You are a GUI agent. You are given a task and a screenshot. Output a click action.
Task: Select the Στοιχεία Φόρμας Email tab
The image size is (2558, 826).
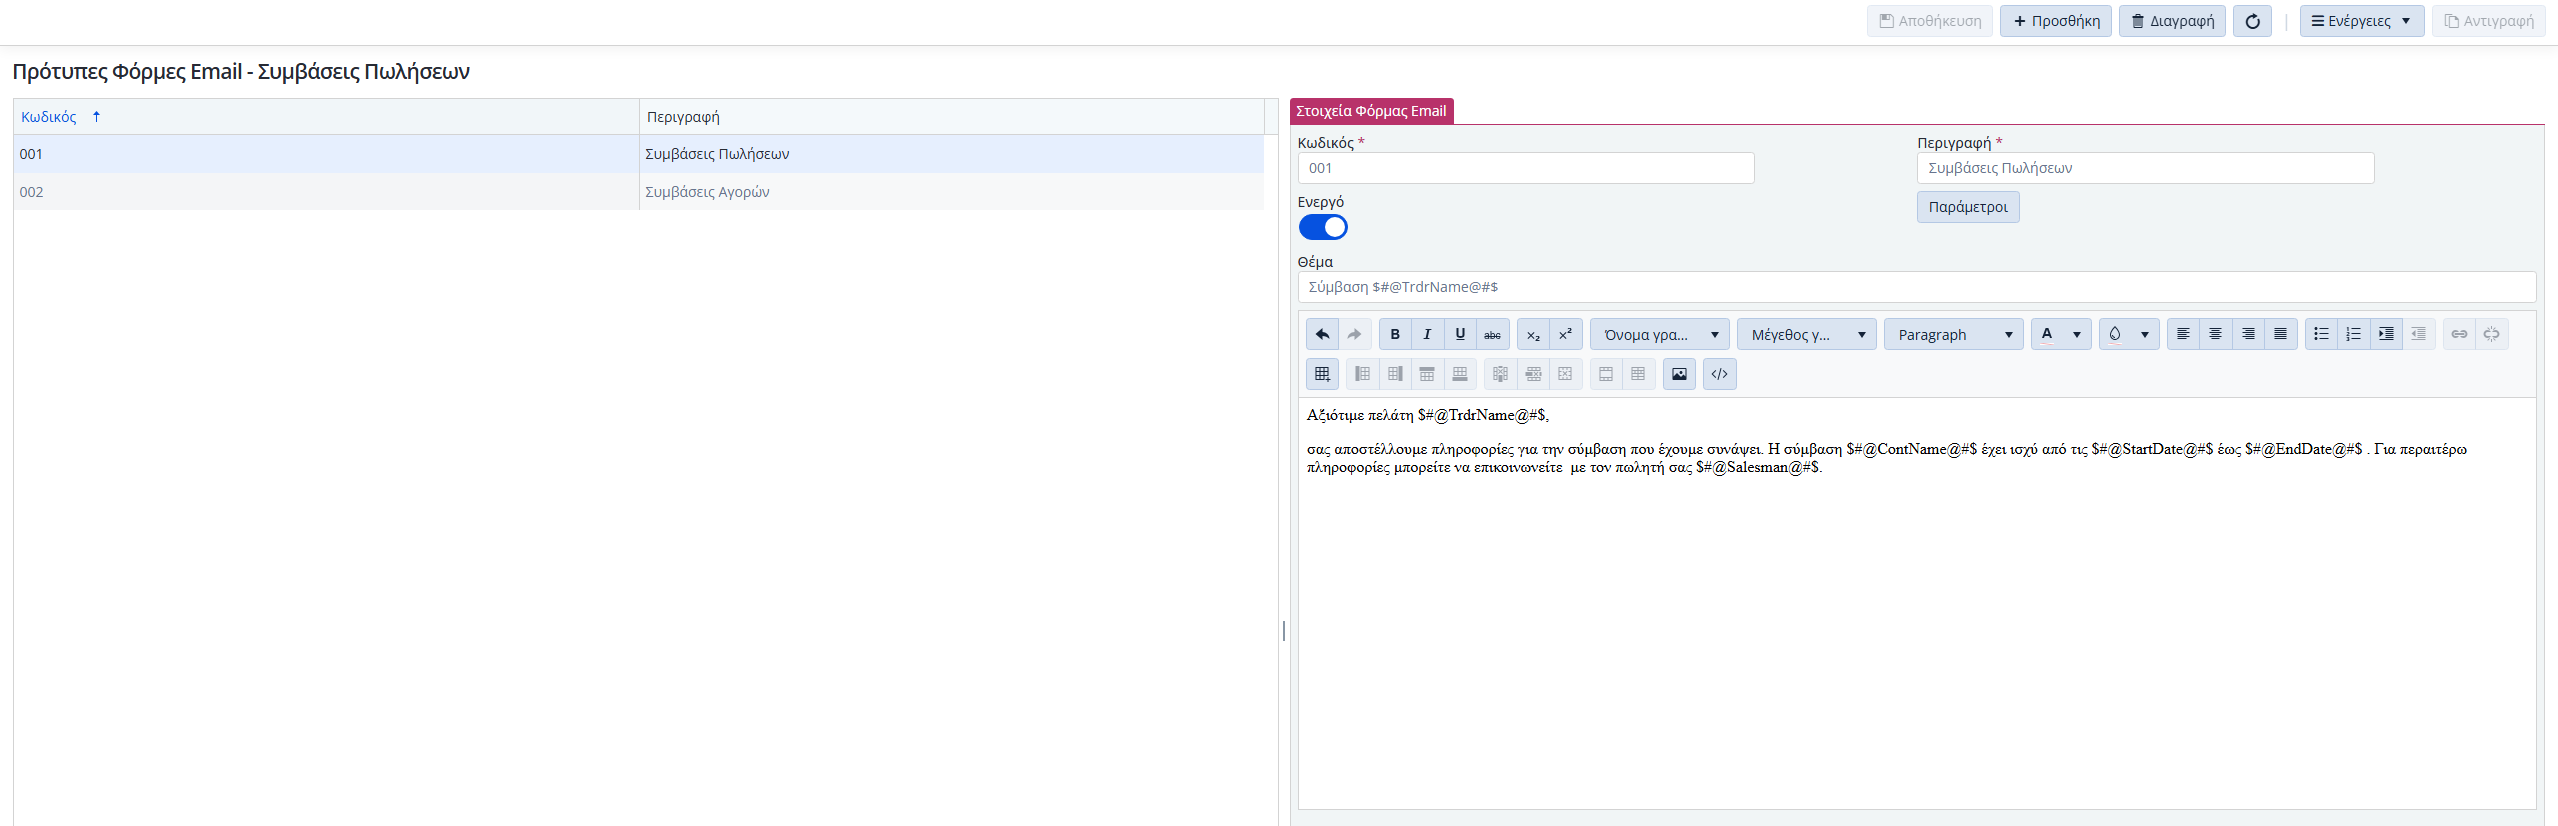[1371, 111]
